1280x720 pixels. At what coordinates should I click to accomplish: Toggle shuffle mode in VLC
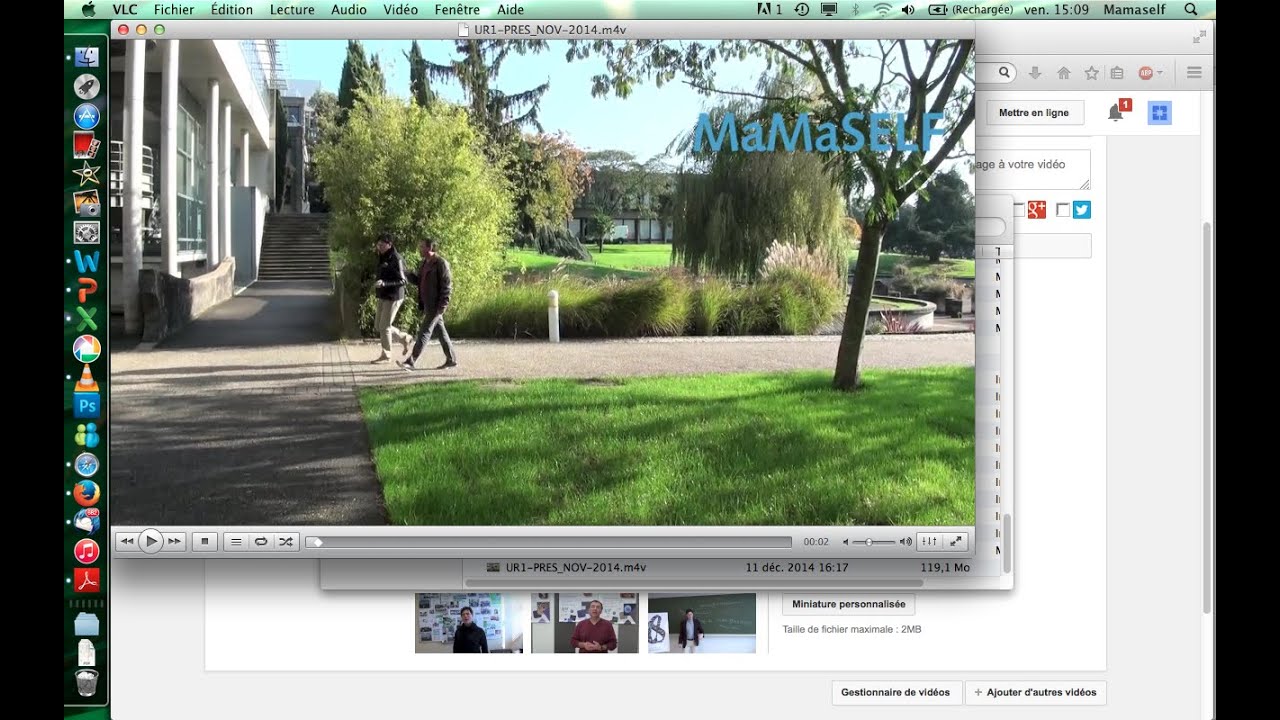pos(286,541)
